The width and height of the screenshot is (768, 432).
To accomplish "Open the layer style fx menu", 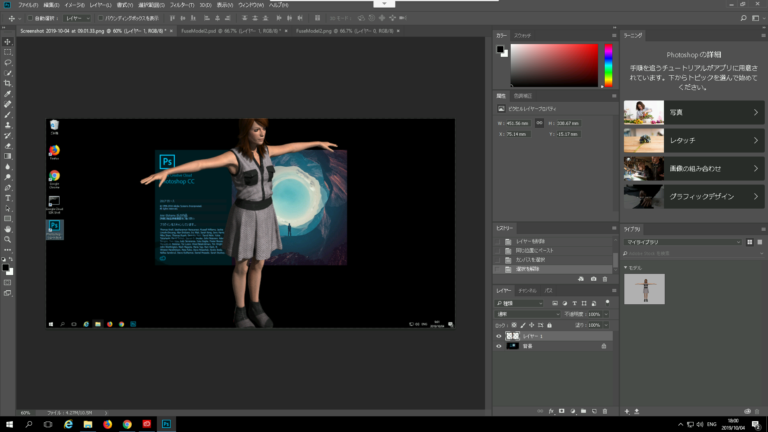I will tap(551, 411).
